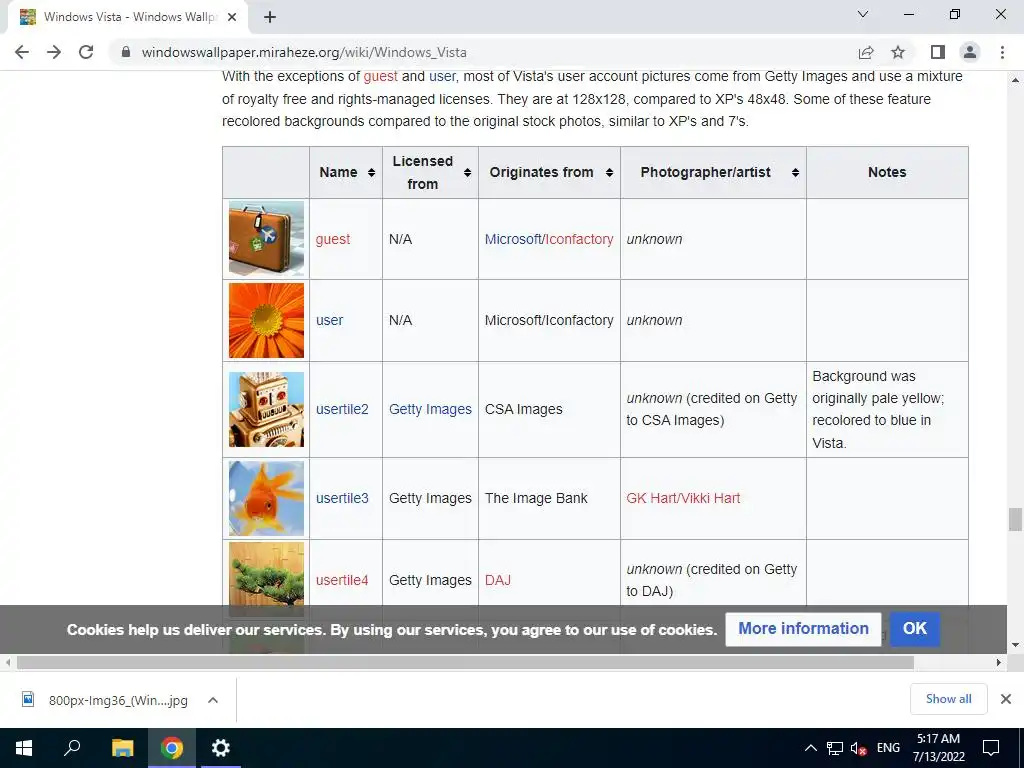Open the robot usertile2 thumbnail
This screenshot has height=768, width=1024.
click(266, 409)
